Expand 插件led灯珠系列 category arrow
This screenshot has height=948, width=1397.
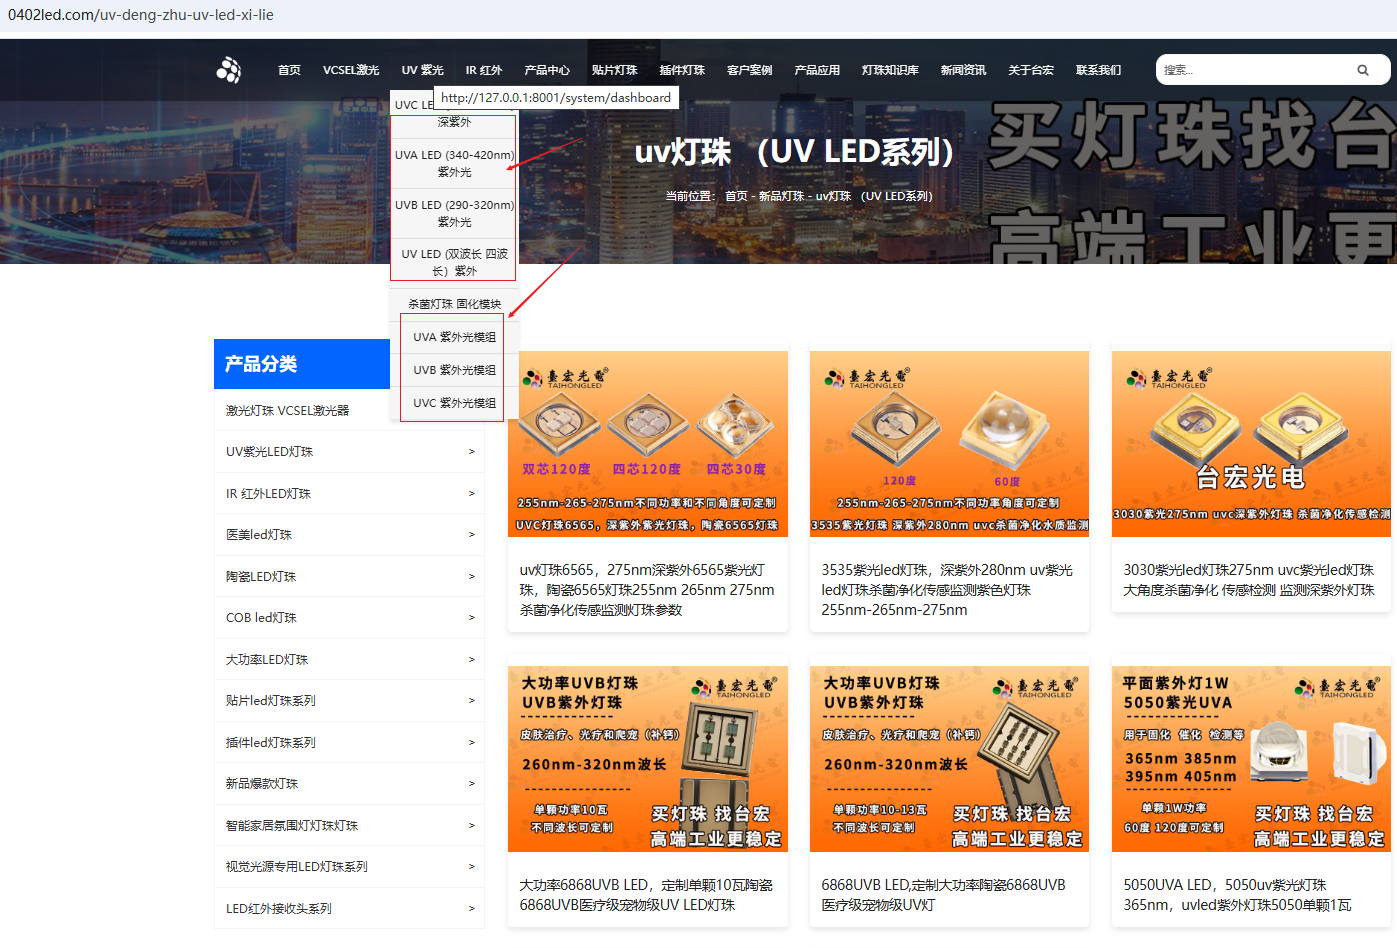tap(472, 742)
